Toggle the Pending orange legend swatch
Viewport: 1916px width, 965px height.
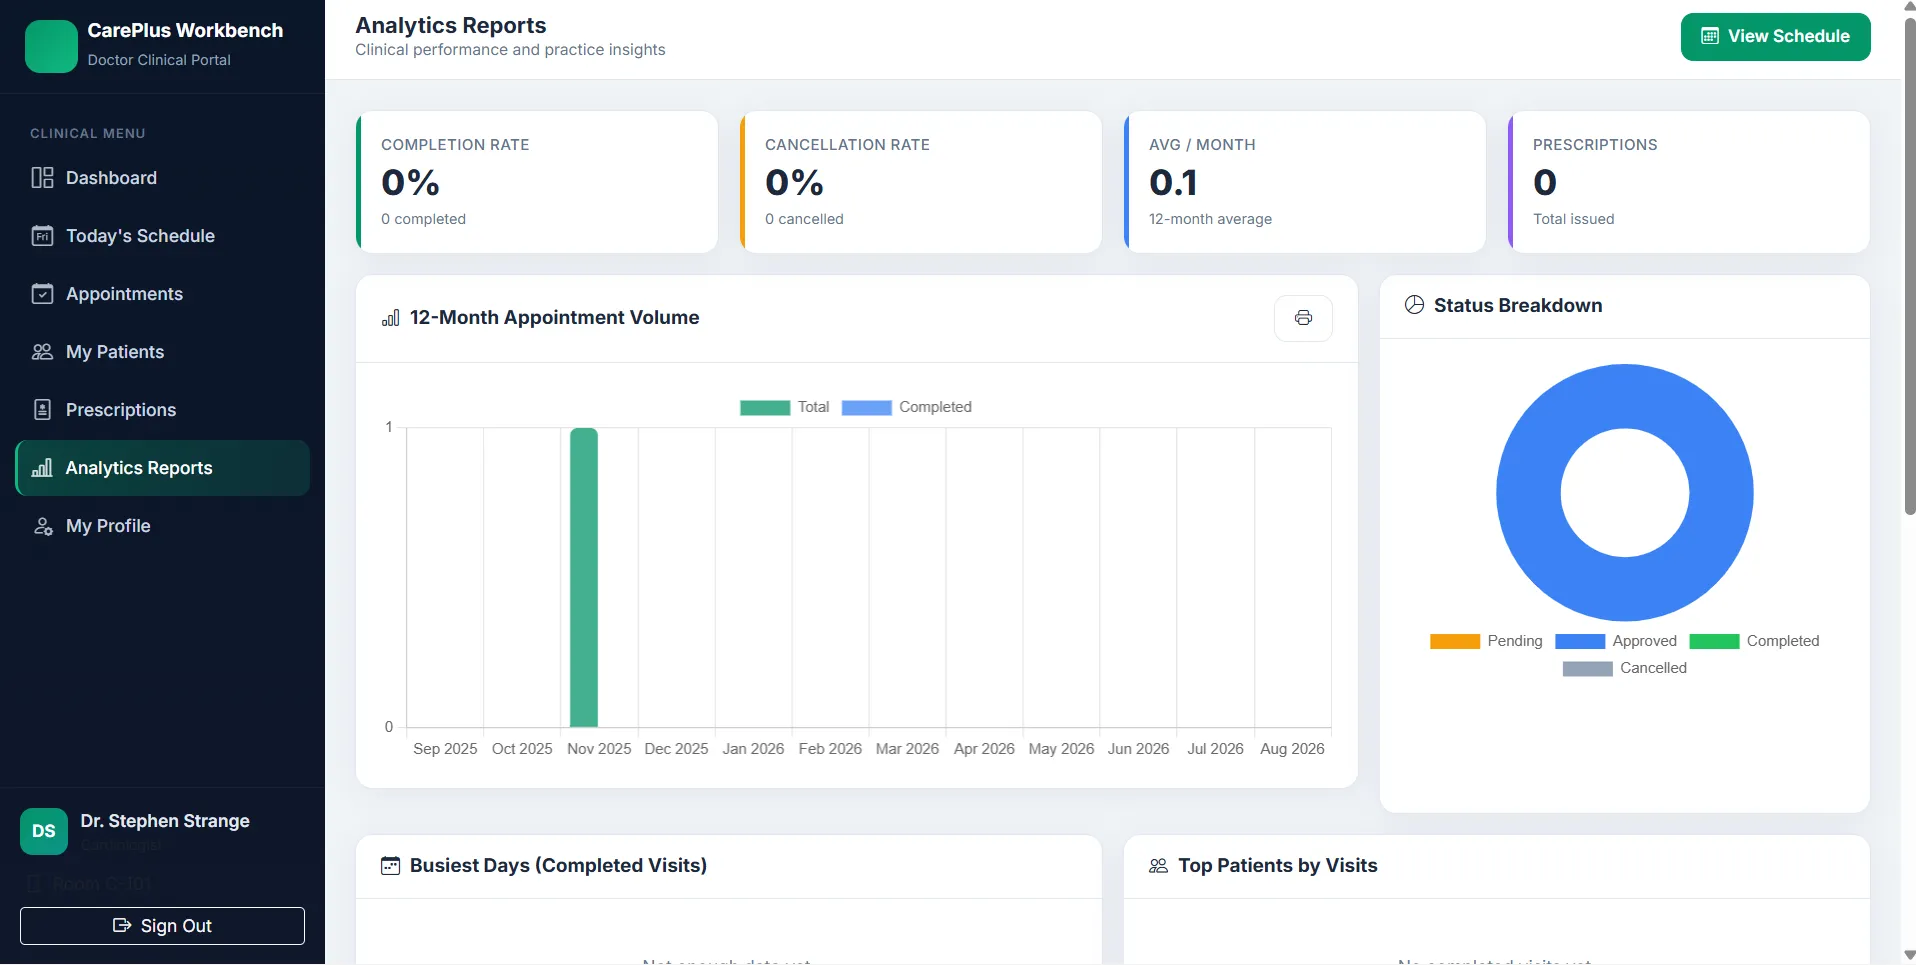1455,642
